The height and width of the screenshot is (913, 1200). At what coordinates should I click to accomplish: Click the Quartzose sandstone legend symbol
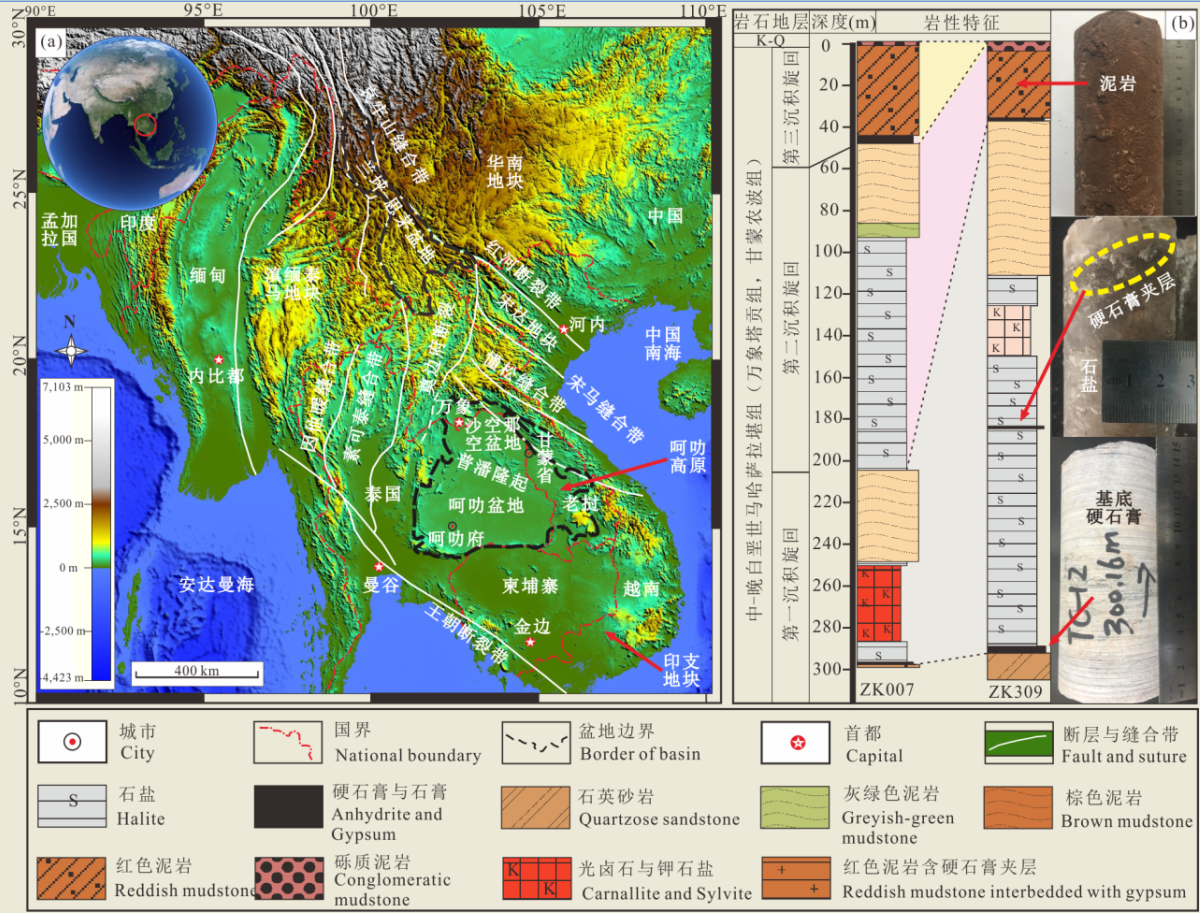click(x=536, y=806)
